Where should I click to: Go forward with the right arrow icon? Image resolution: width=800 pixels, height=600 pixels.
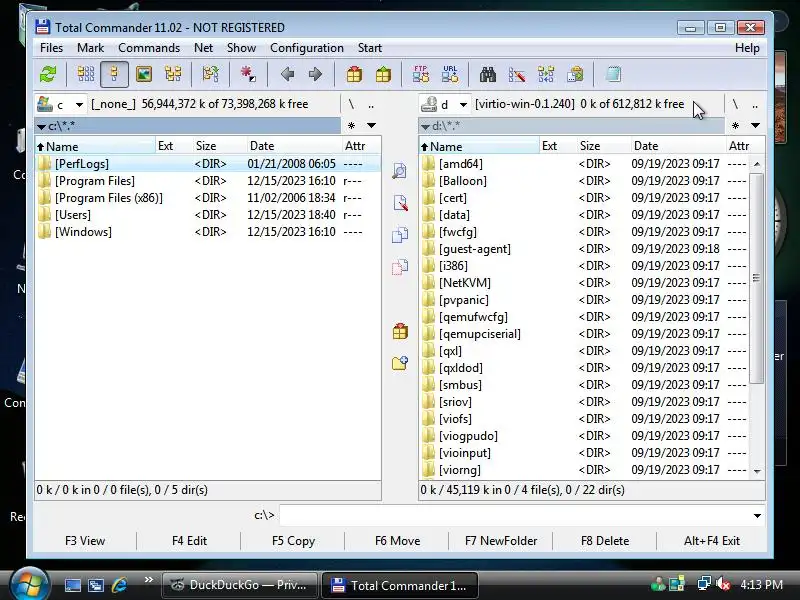tap(315, 74)
